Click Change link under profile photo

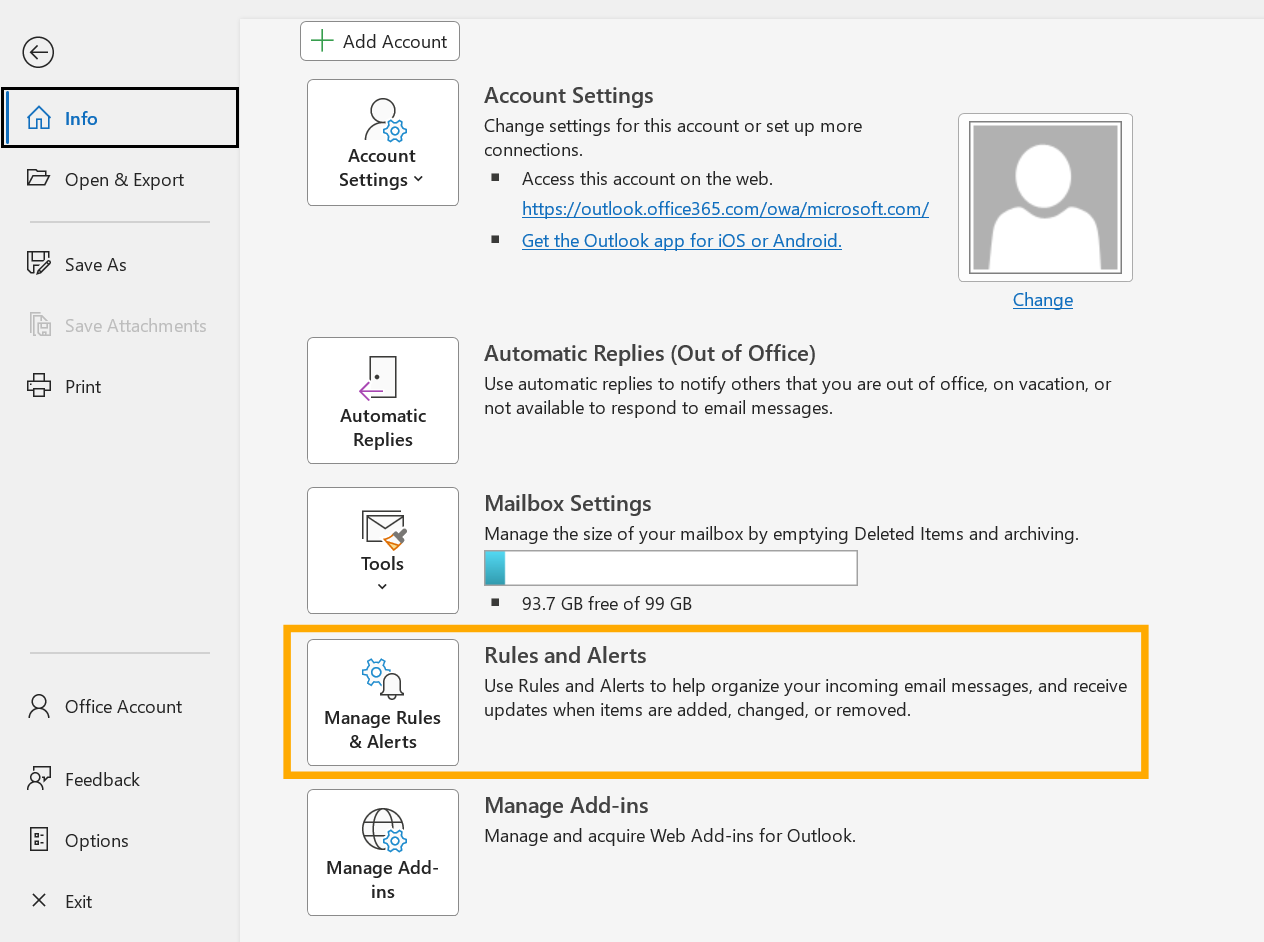tap(1042, 299)
